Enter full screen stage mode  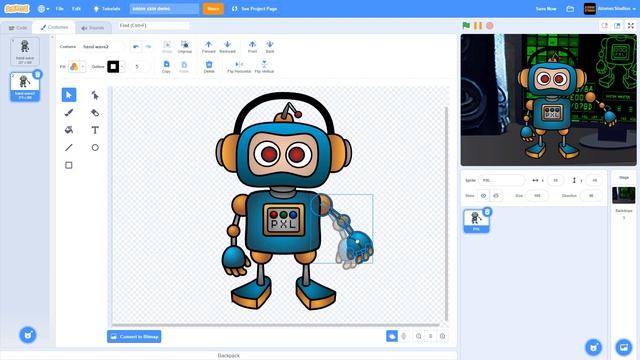[x=631, y=25]
